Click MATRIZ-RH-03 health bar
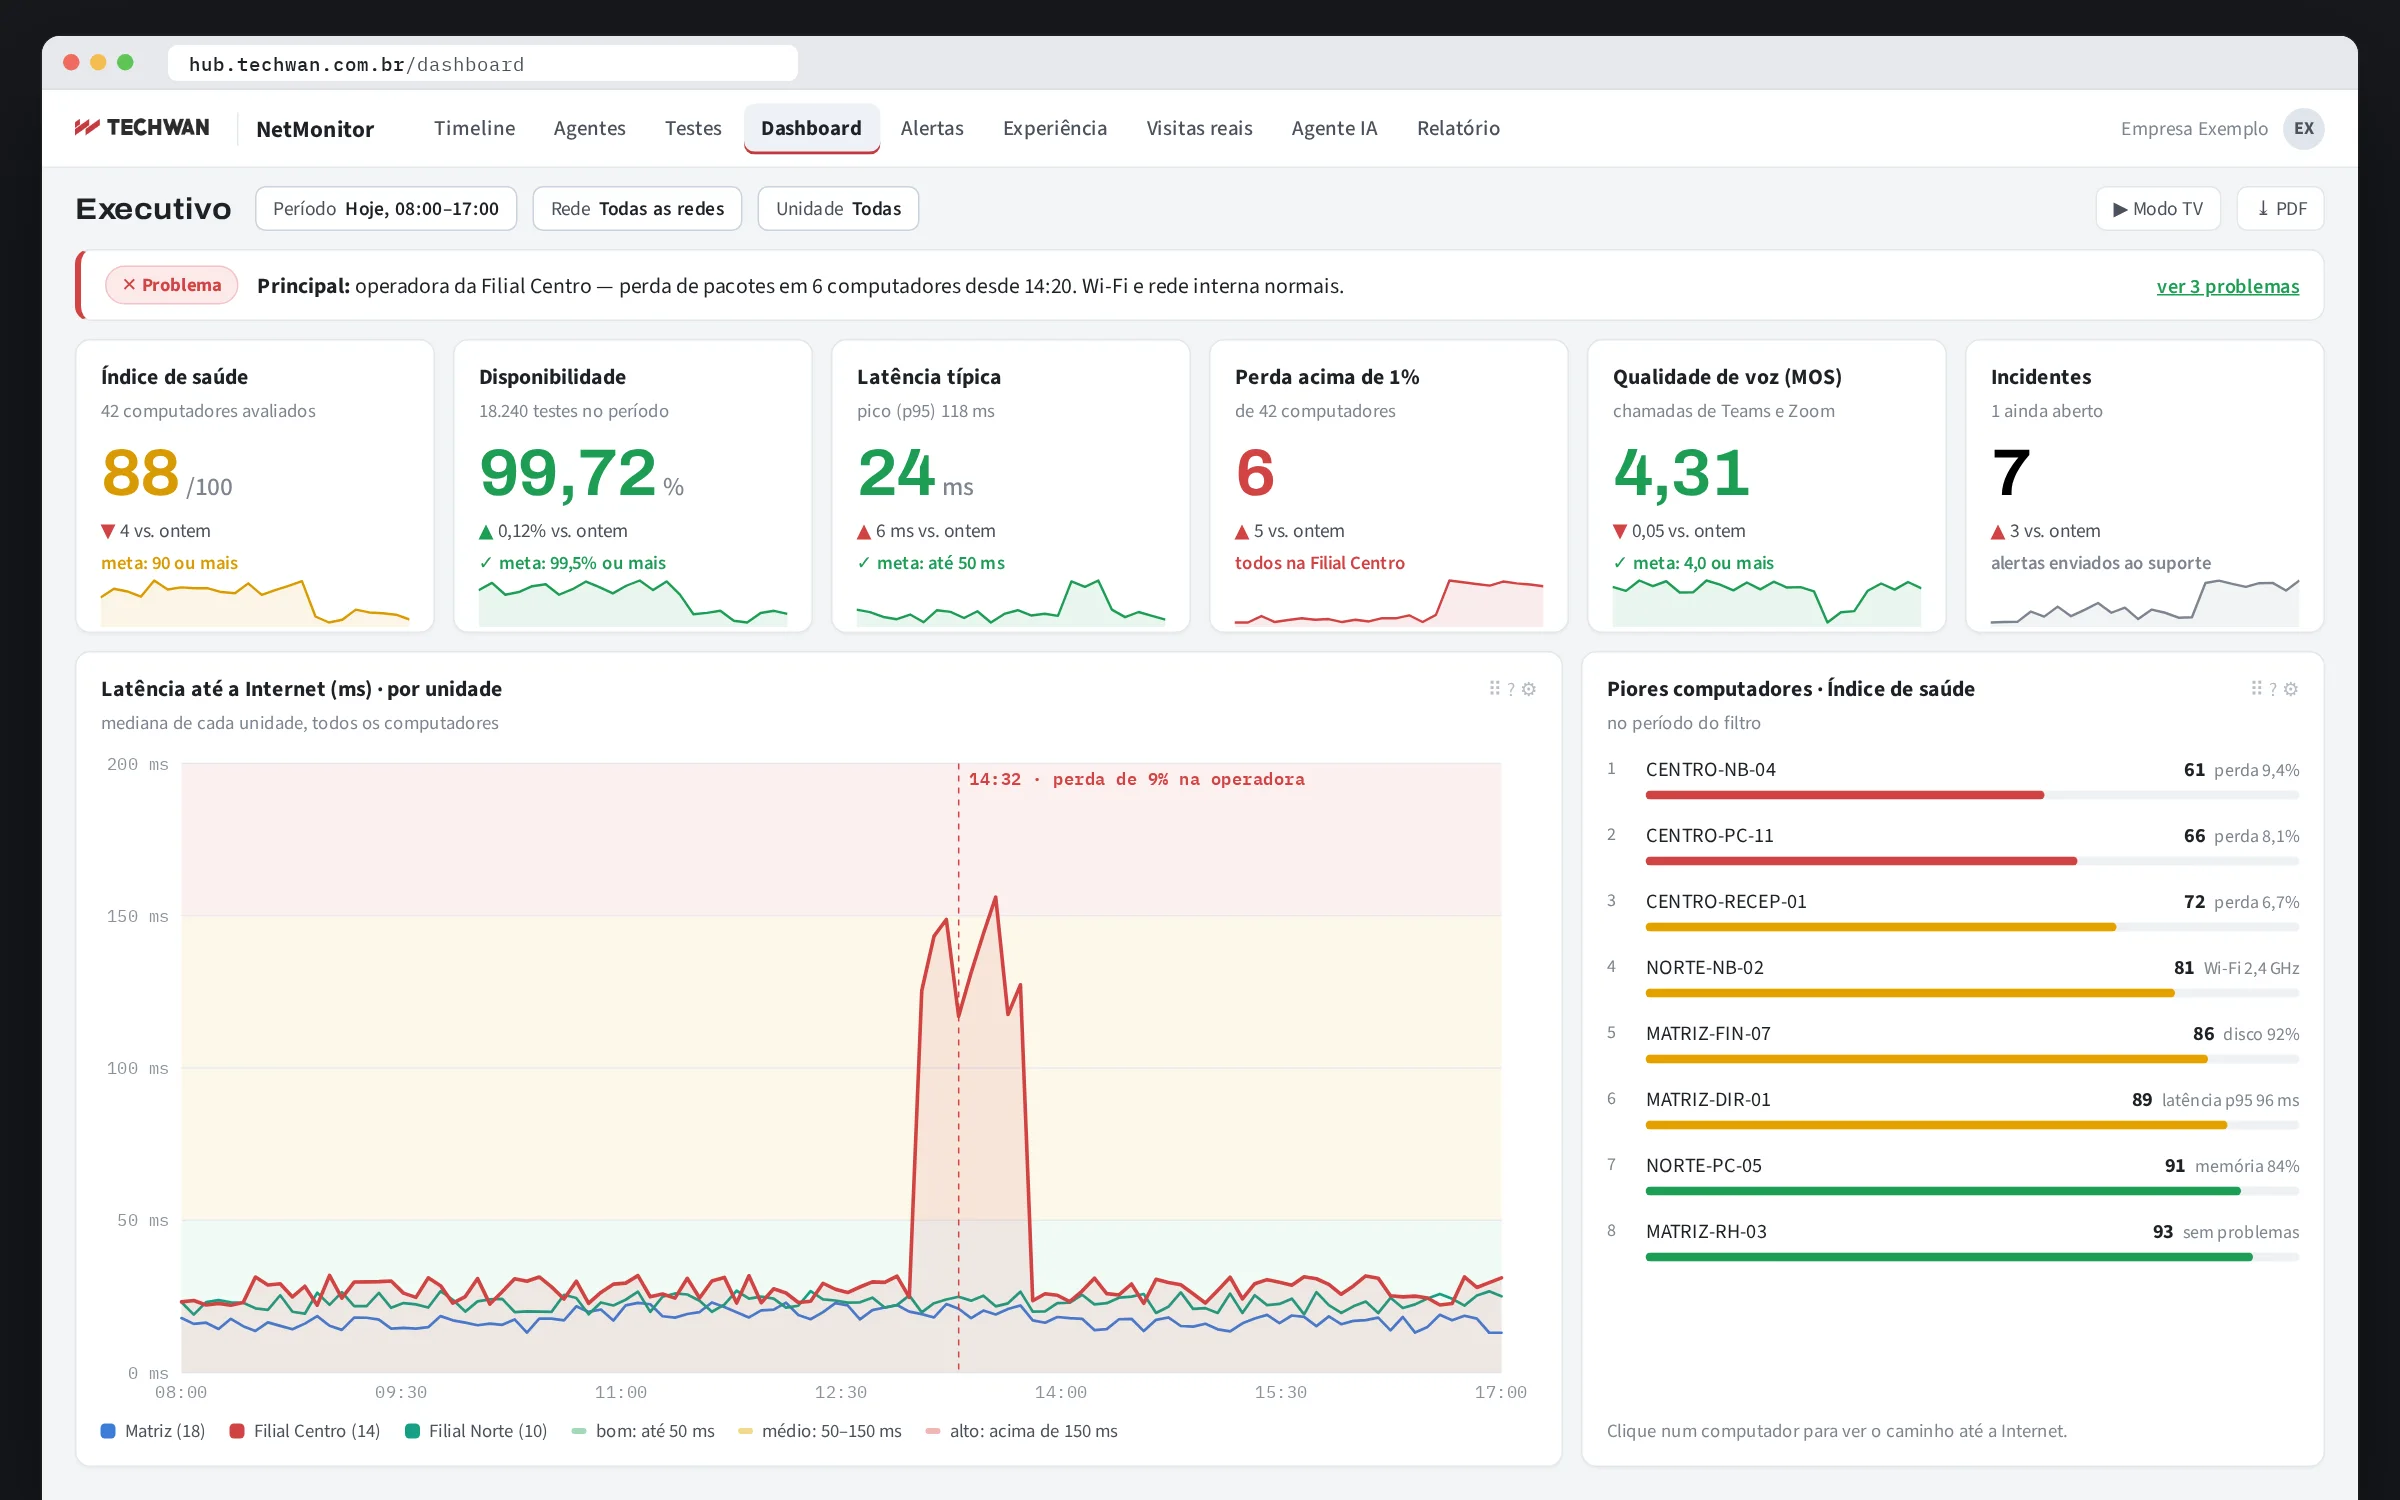This screenshot has height=1500, width=2400. [1972, 1257]
